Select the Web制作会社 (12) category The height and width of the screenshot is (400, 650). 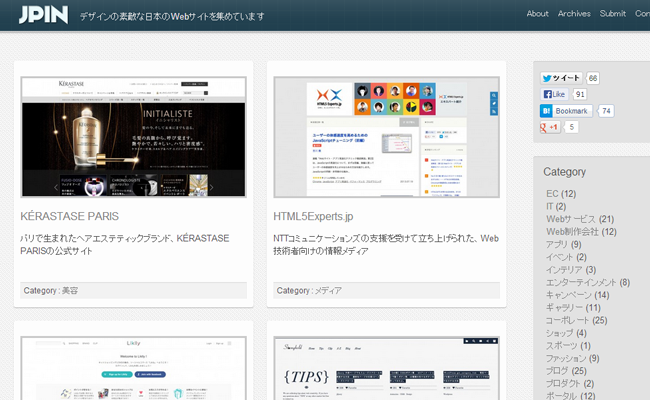coord(581,232)
